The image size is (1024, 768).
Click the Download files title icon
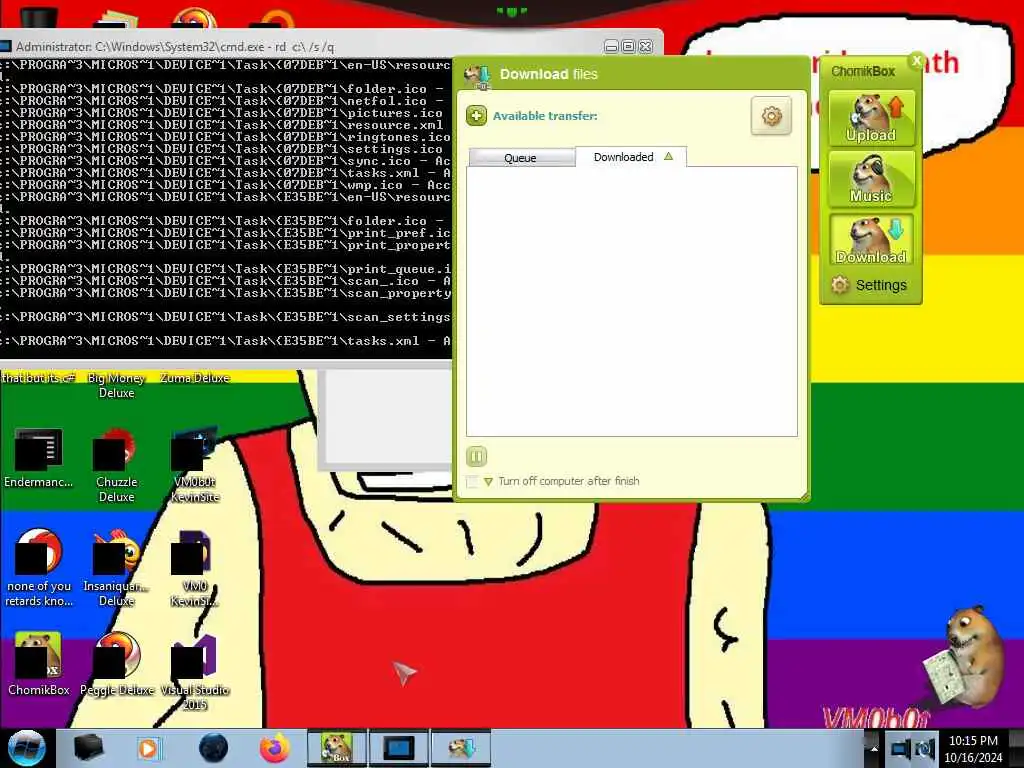478,76
